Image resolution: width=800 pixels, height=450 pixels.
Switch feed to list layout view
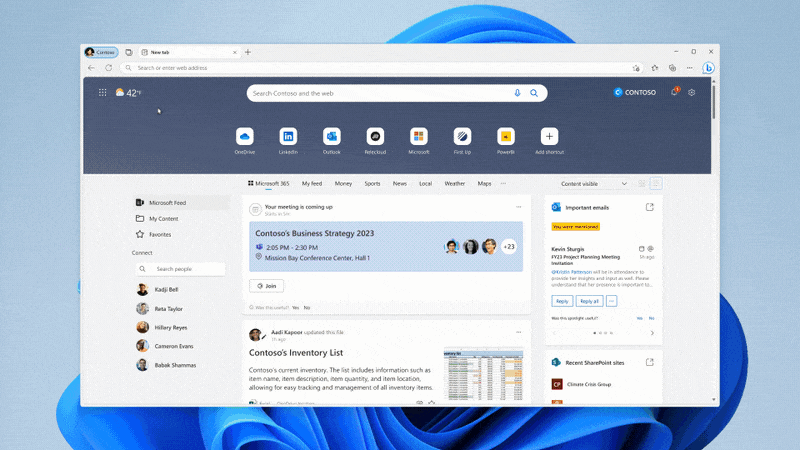coord(656,184)
